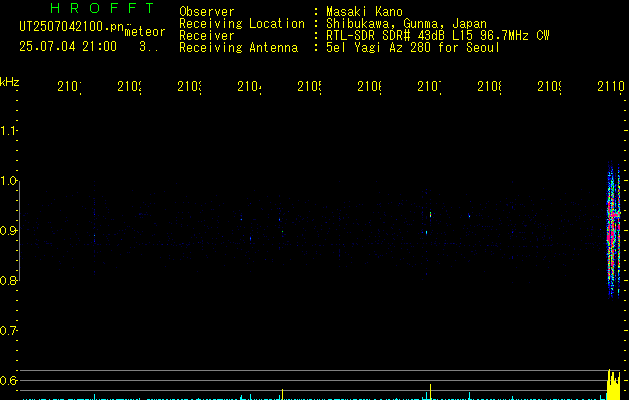The height and width of the screenshot is (400, 629).
Task: Click the 0.9 kHz axis label
Action: [x=8, y=231]
